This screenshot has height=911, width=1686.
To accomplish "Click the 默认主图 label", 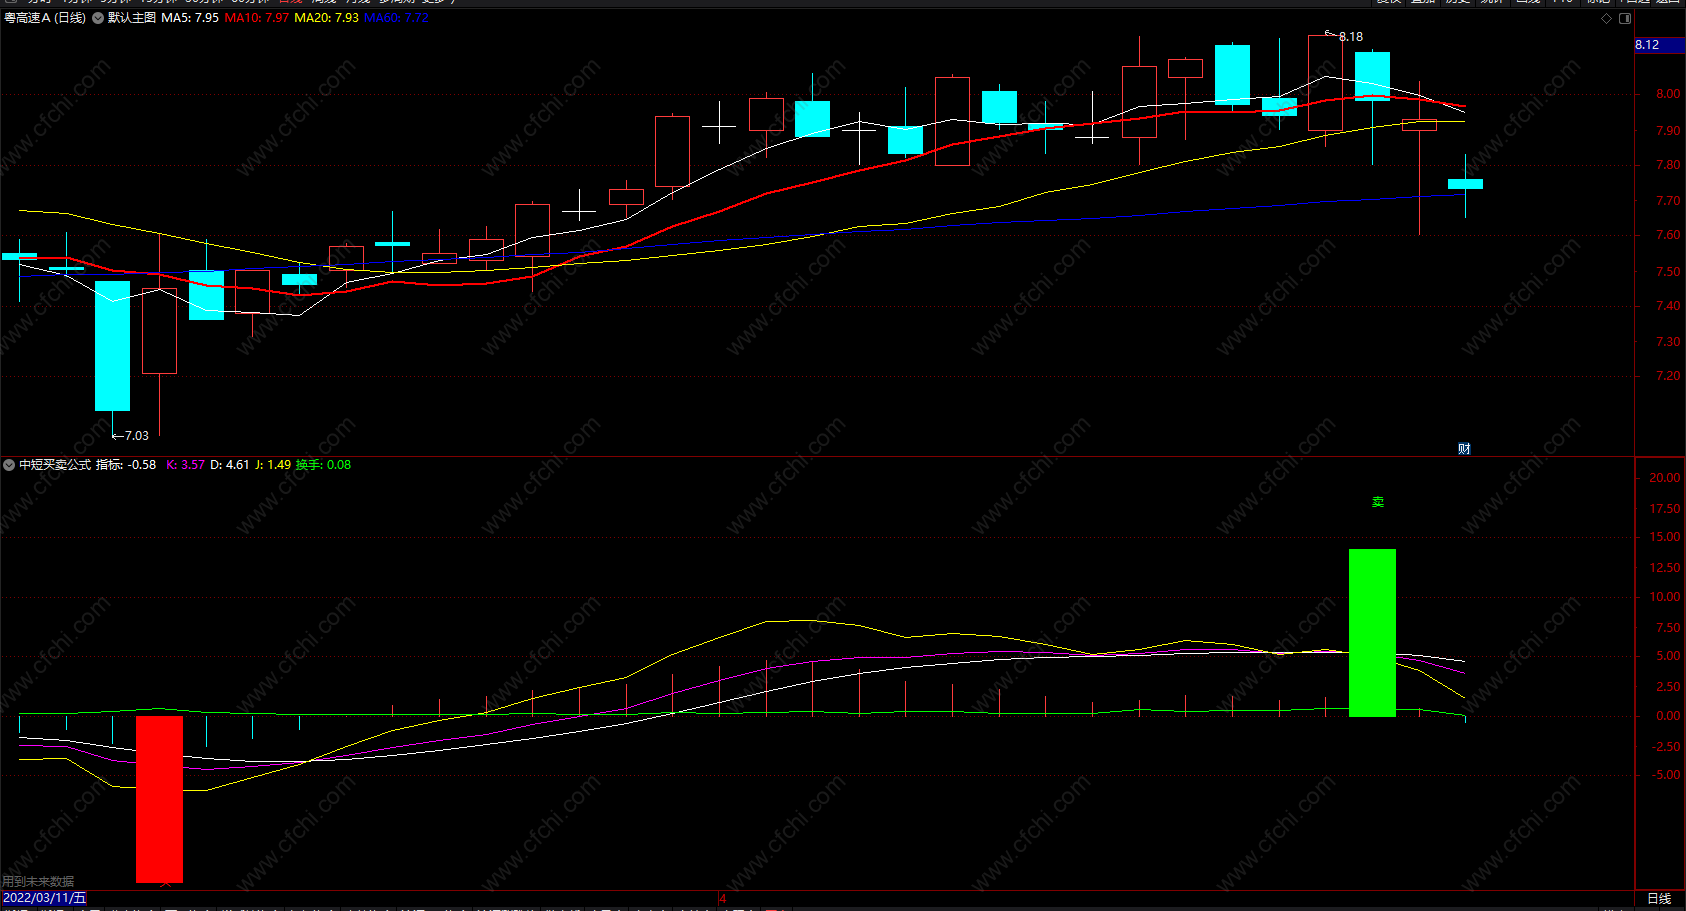I will (x=132, y=18).
